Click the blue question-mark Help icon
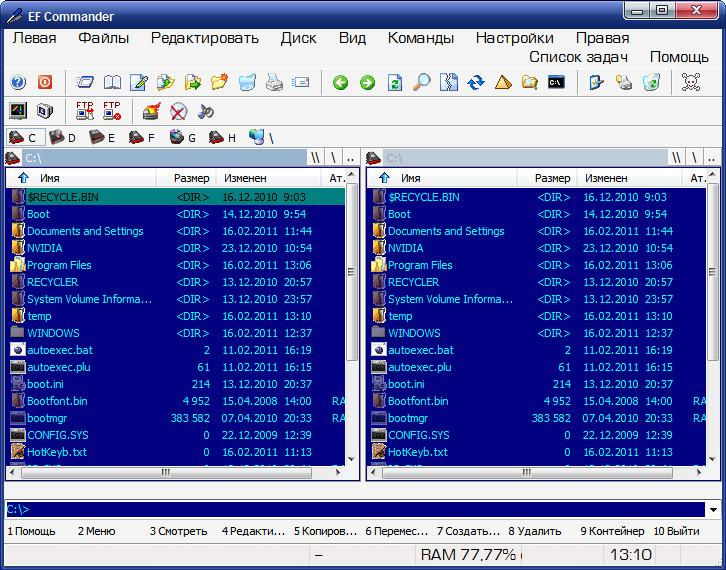 [18, 83]
